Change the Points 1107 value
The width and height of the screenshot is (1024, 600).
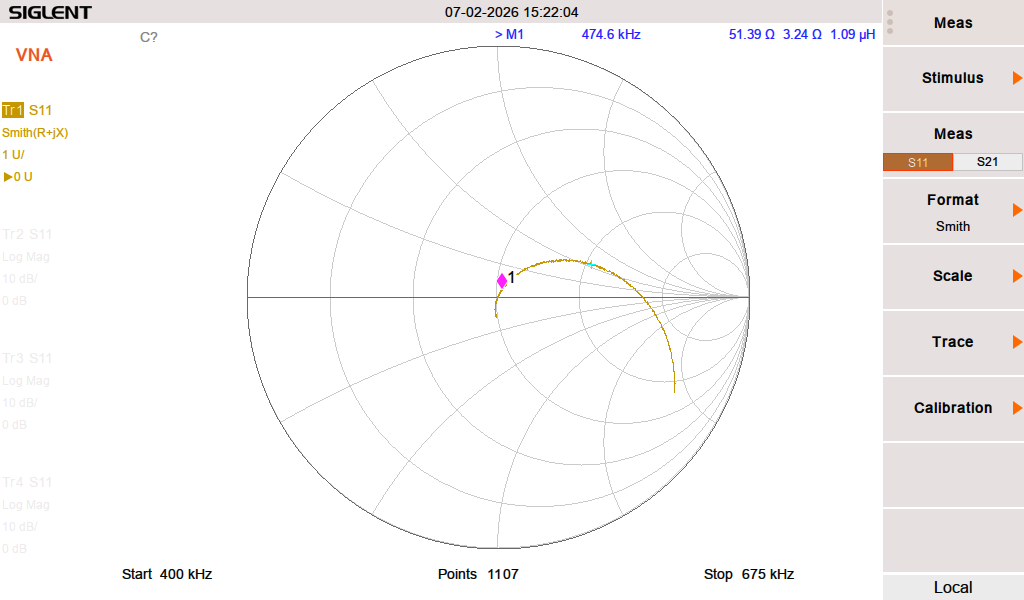pos(478,574)
